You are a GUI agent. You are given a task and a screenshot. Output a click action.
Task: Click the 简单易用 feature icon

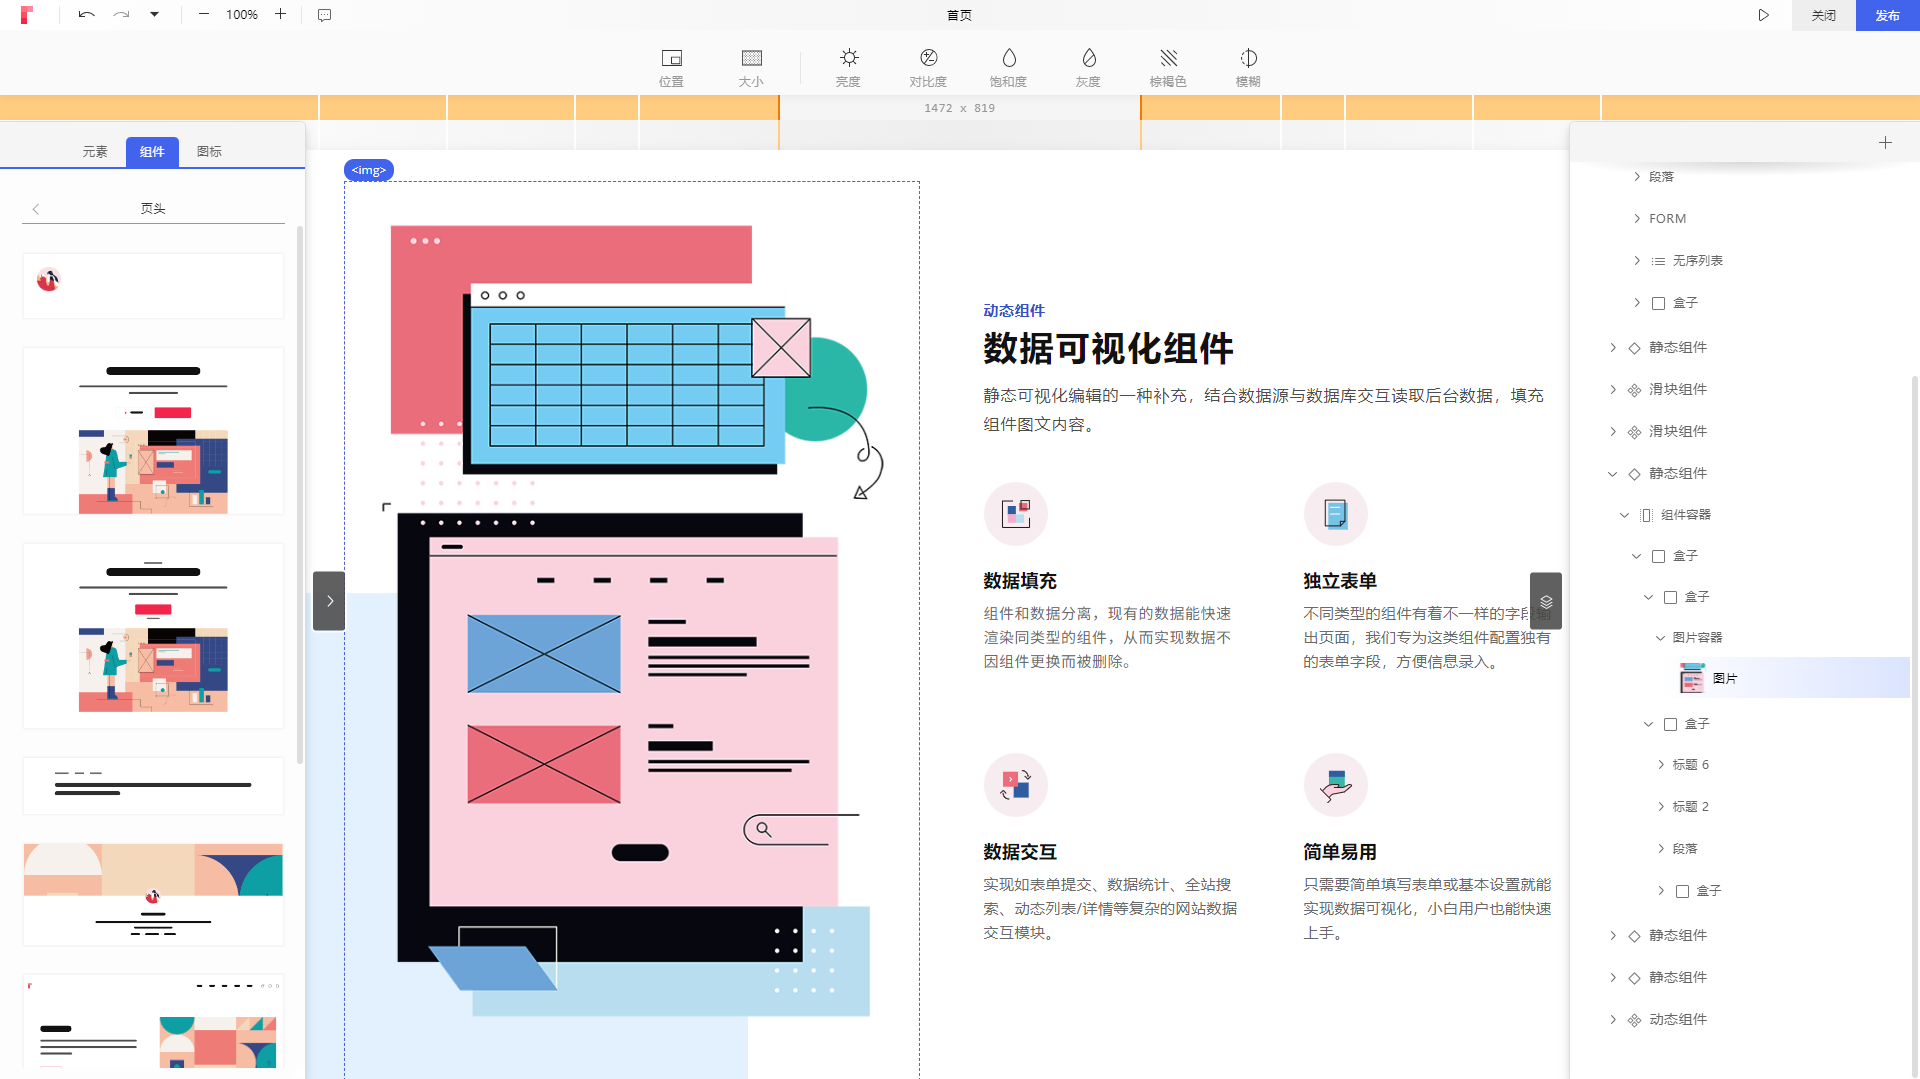[1336, 785]
